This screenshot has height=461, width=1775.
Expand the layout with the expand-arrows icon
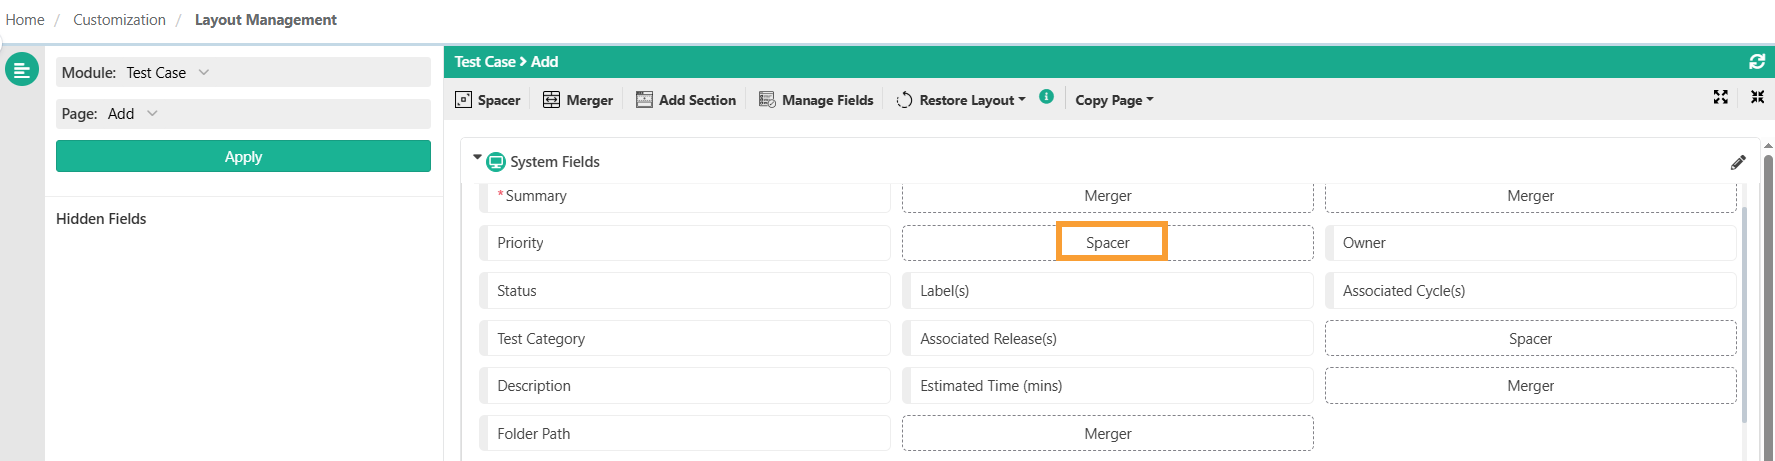1720,97
